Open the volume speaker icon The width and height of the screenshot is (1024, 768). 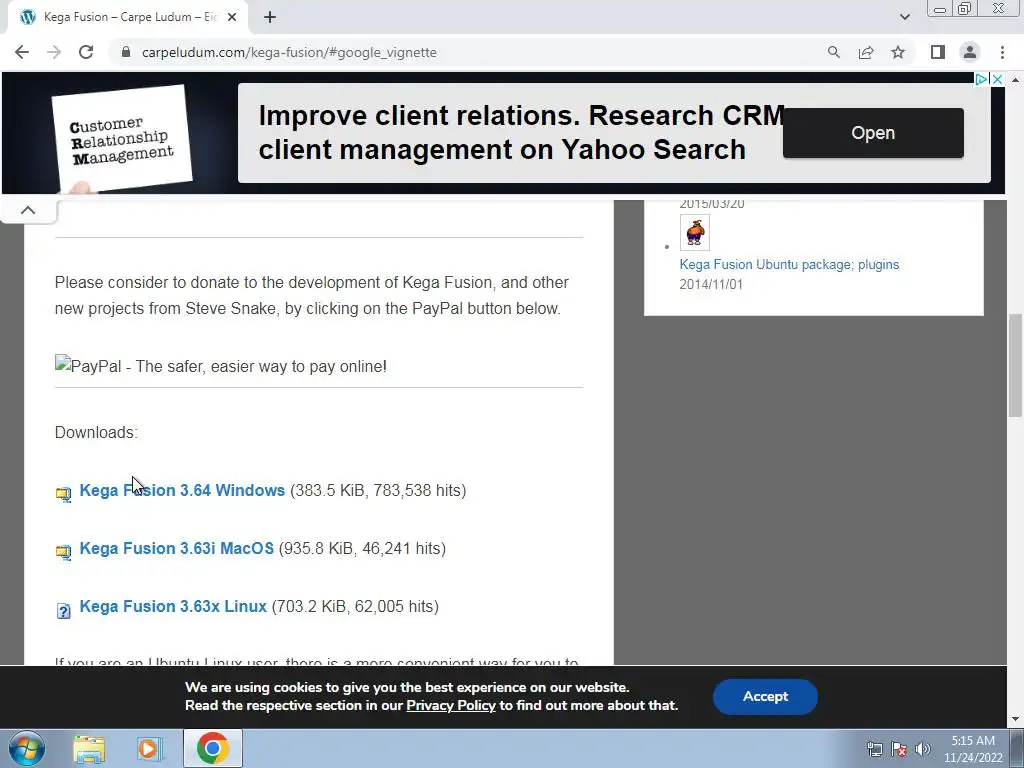tap(922, 749)
